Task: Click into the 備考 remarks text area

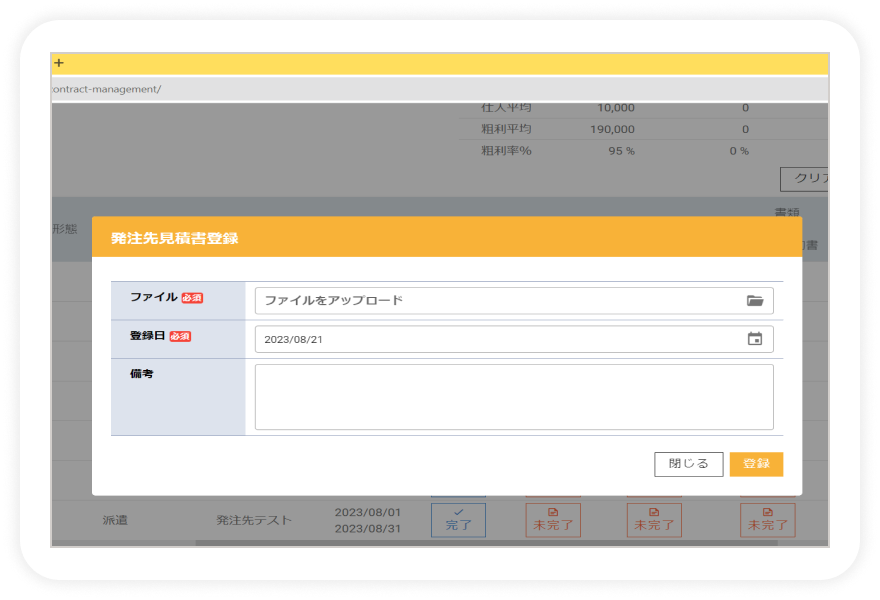Action: (514, 397)
